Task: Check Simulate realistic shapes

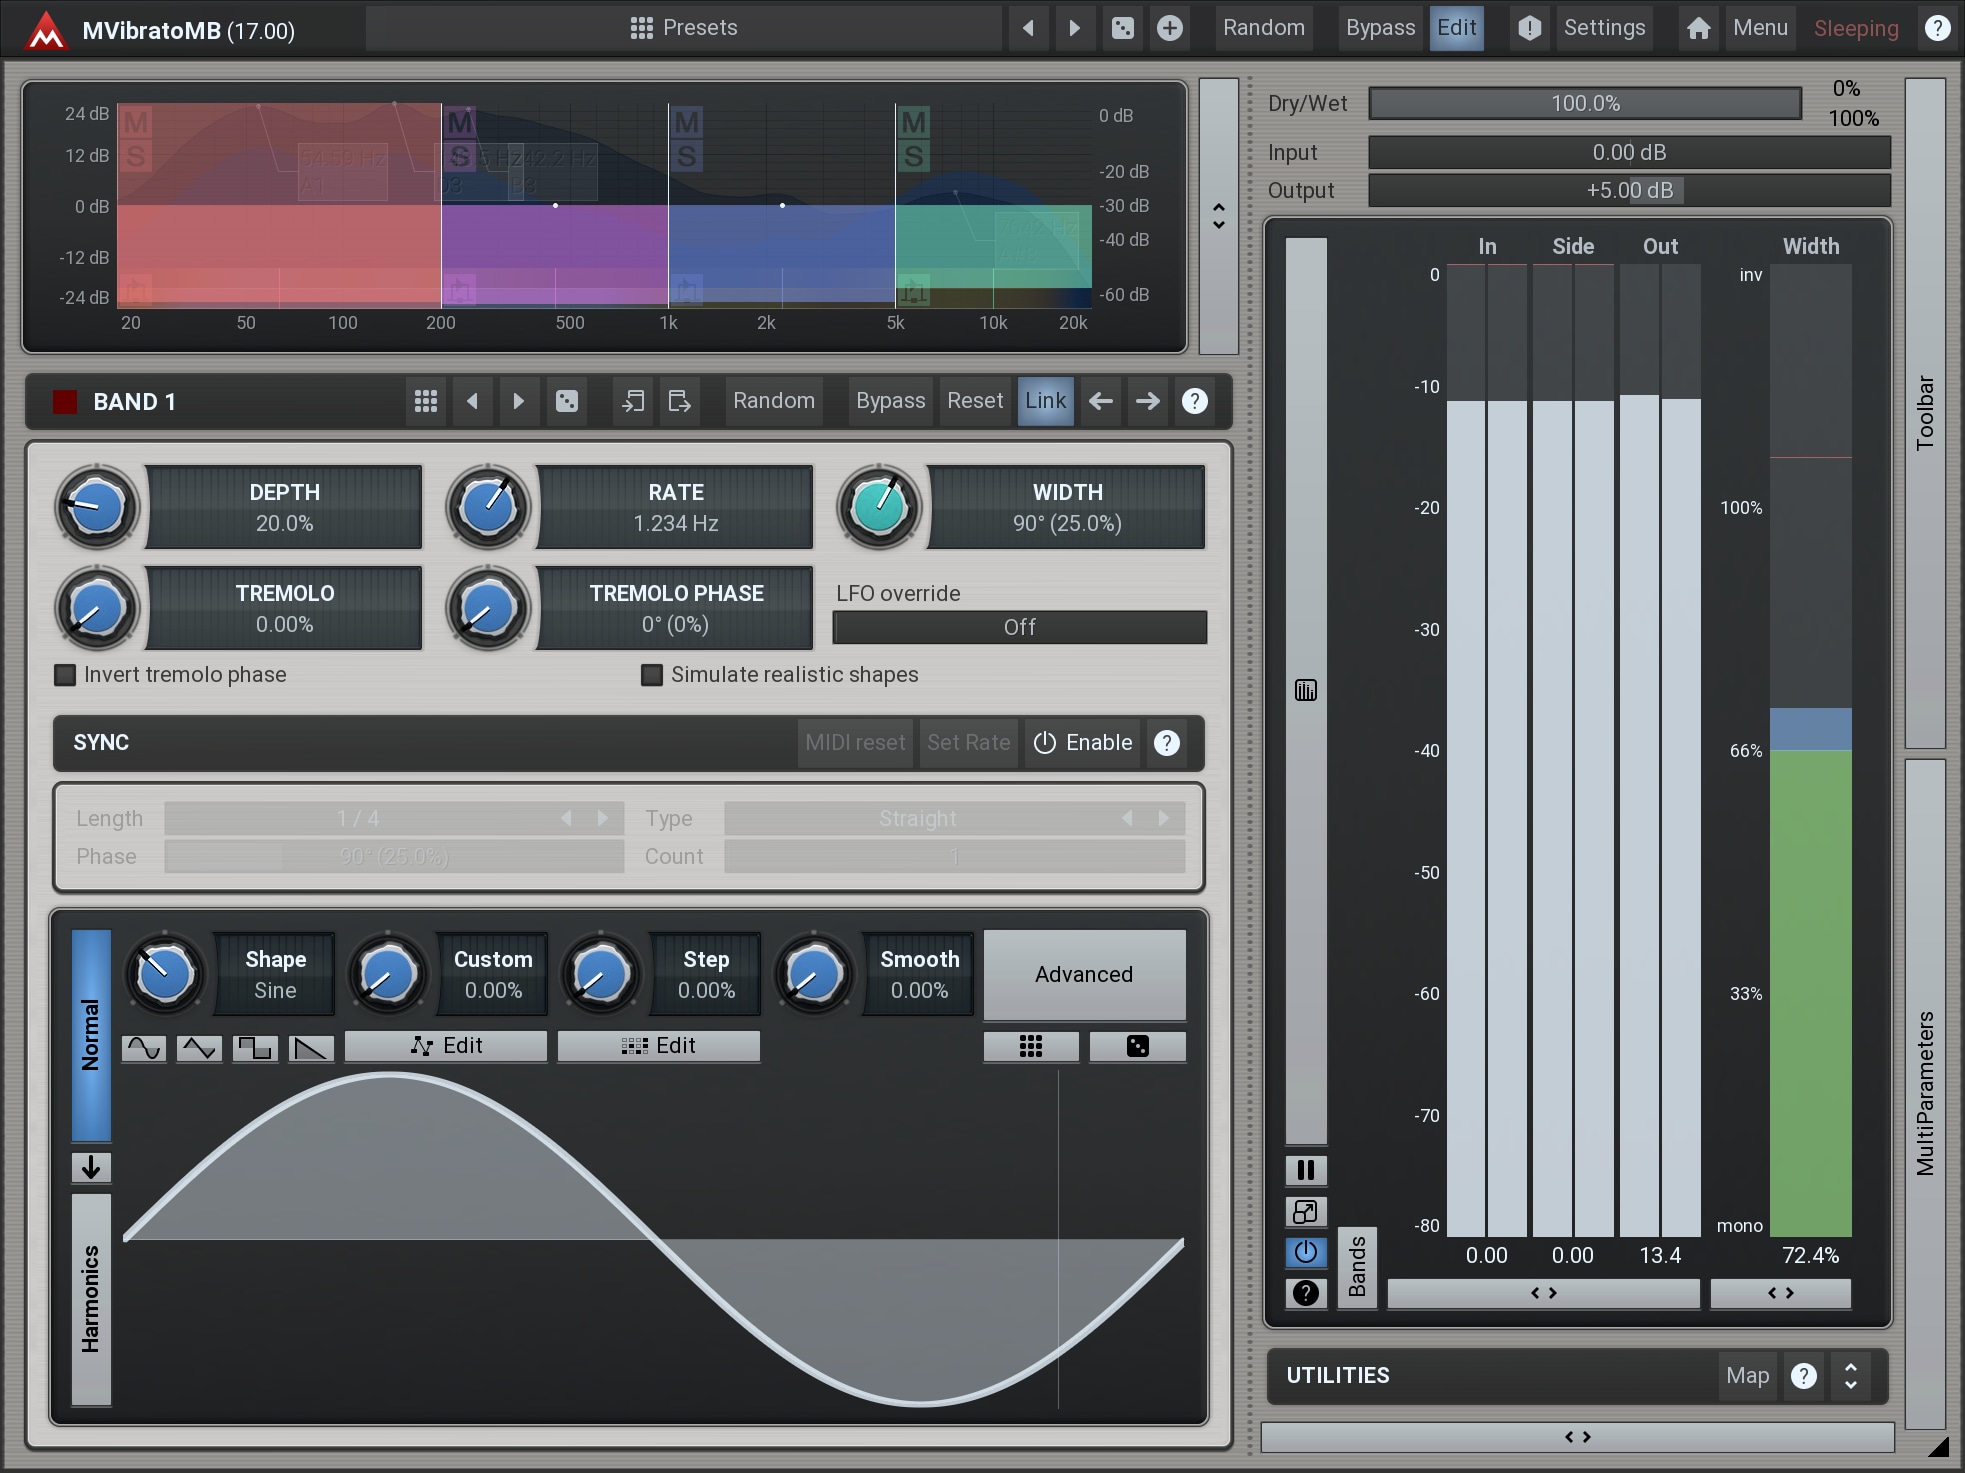Action: 652,675
